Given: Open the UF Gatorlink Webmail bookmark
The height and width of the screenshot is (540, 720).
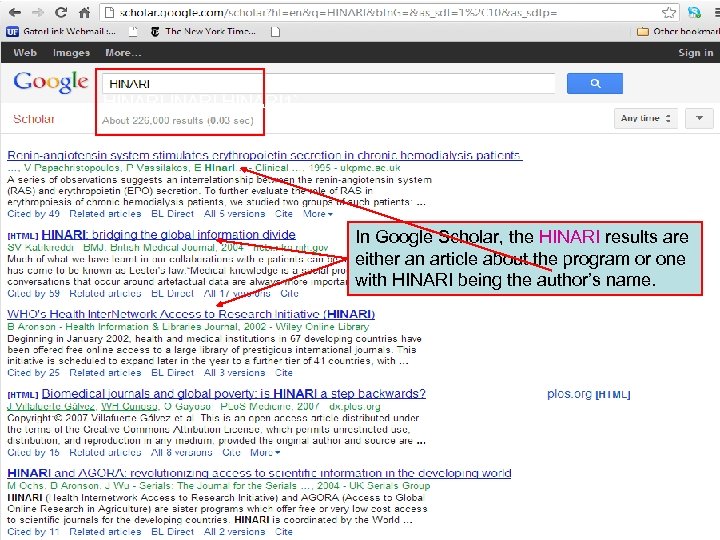Looking at the screenshot, I should coord(61,31).
